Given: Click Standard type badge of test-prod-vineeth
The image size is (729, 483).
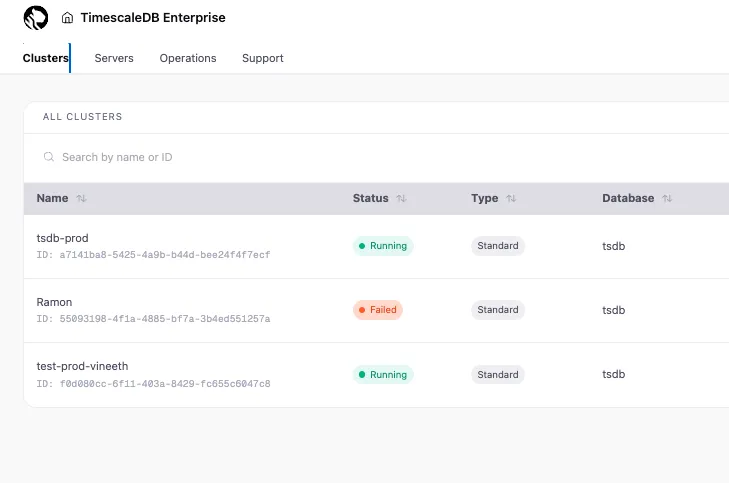Looking at the screenshot, I should pyautogui.click(x=498, y=375).
